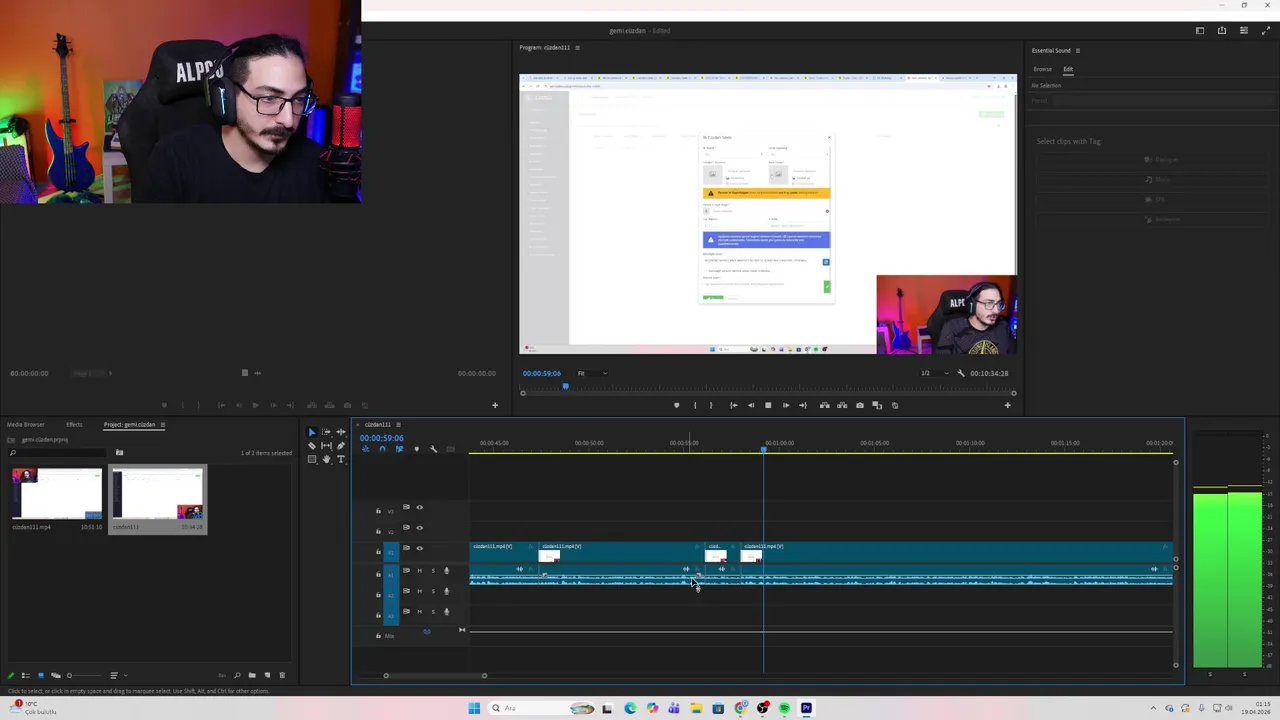Select the Hand tool

coord(326,459)
